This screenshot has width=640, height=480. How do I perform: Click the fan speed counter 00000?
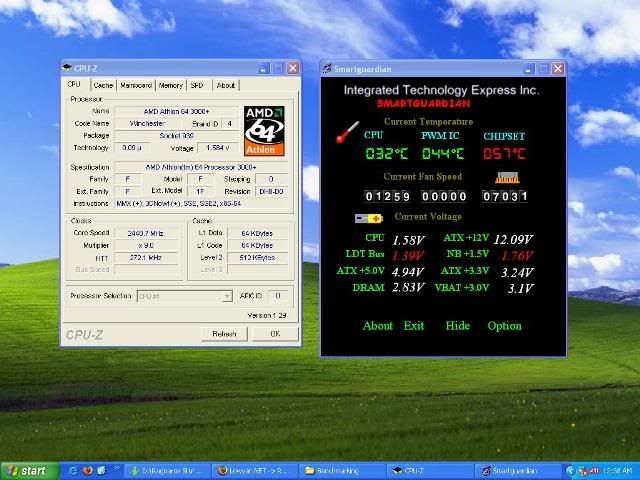point(444,197)
